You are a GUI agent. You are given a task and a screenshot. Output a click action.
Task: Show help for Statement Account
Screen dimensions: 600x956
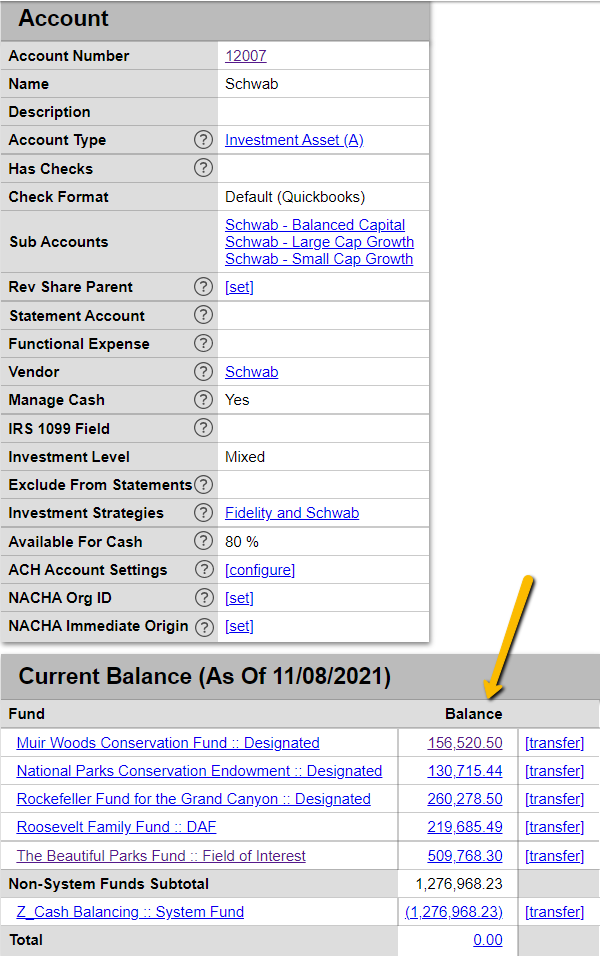[203, 315]
